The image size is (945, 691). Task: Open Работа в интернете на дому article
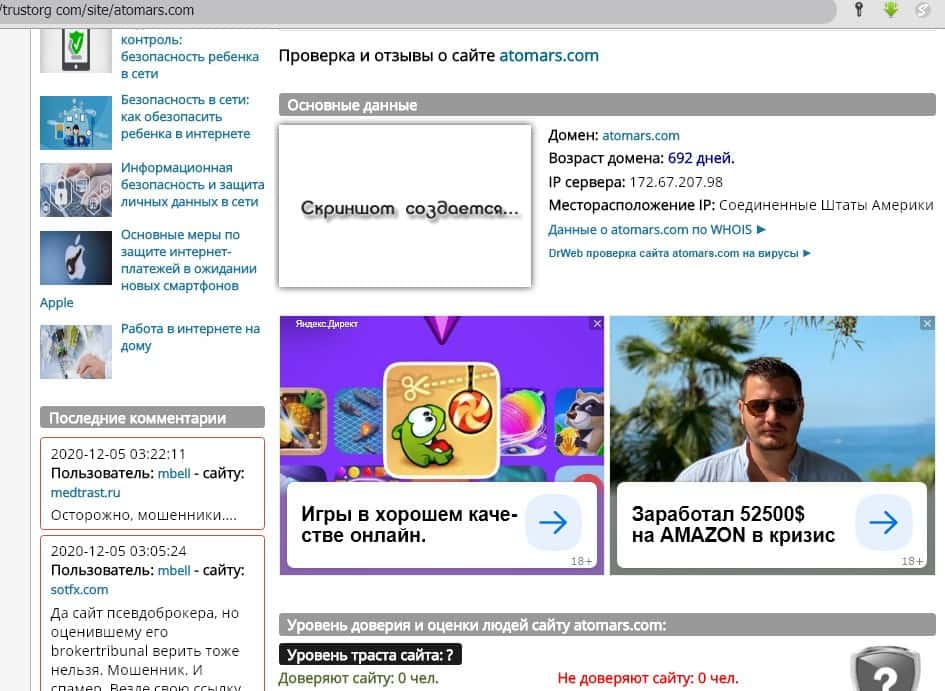click(190, 337)
